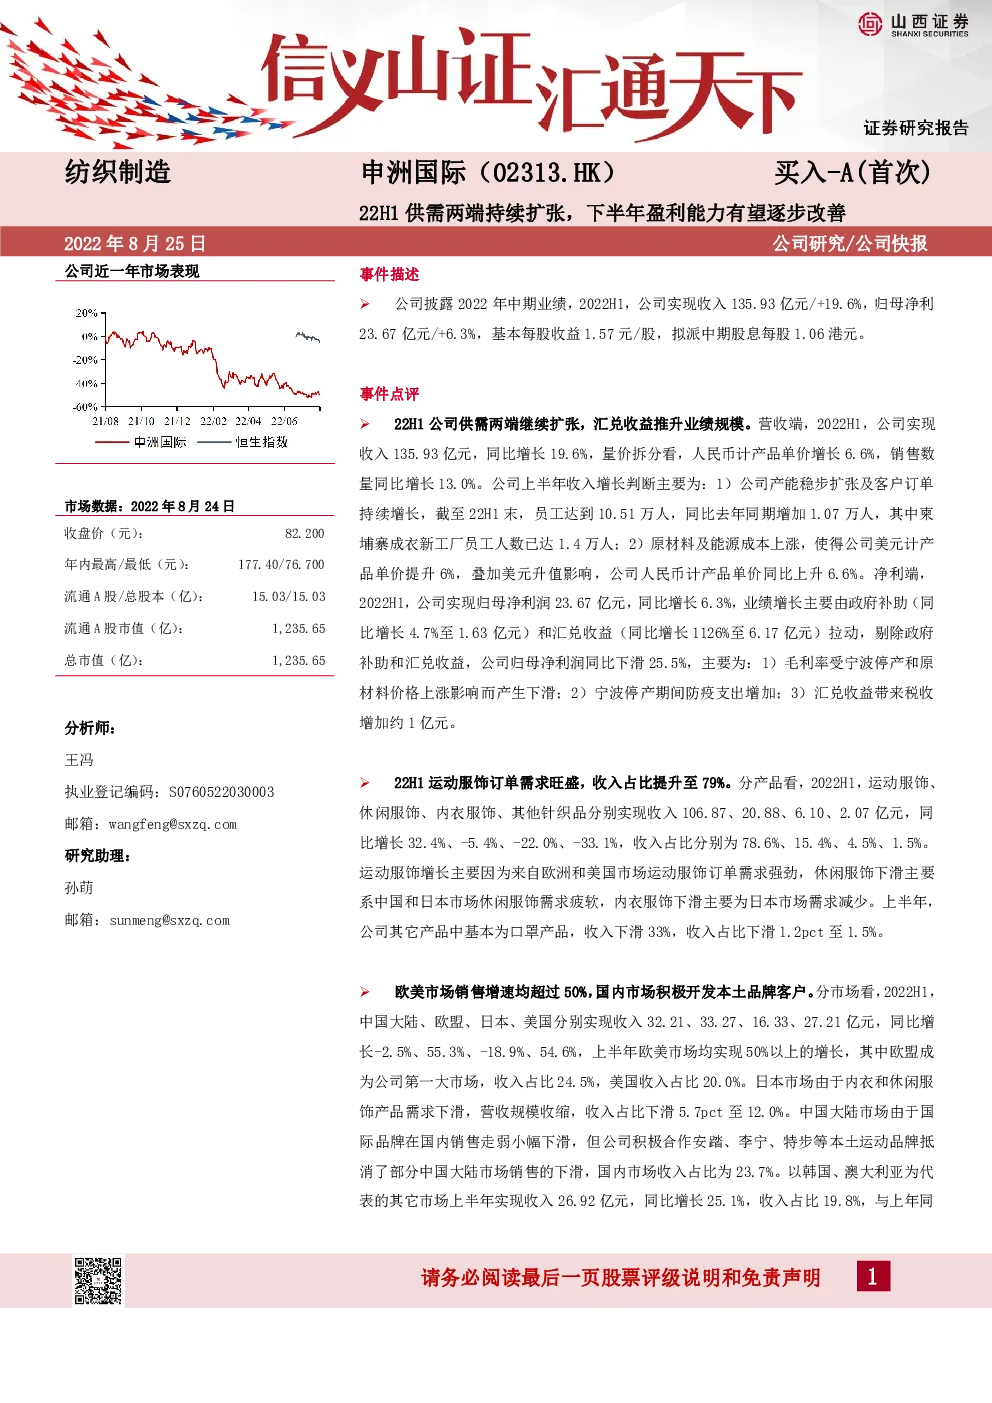992x1403 pixels.
Task: Click the 公司研究/公司快报 label
Action: coord(850,243)
